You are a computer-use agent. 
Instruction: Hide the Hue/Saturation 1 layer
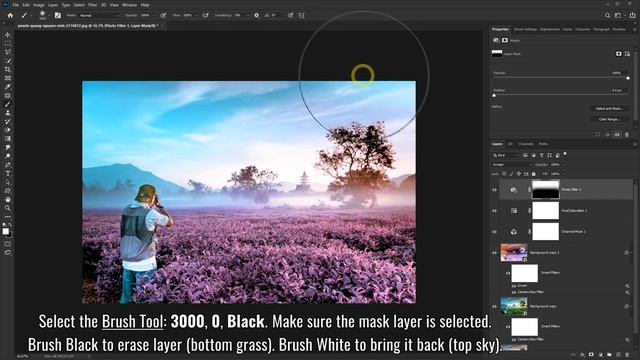coord(494,211)
